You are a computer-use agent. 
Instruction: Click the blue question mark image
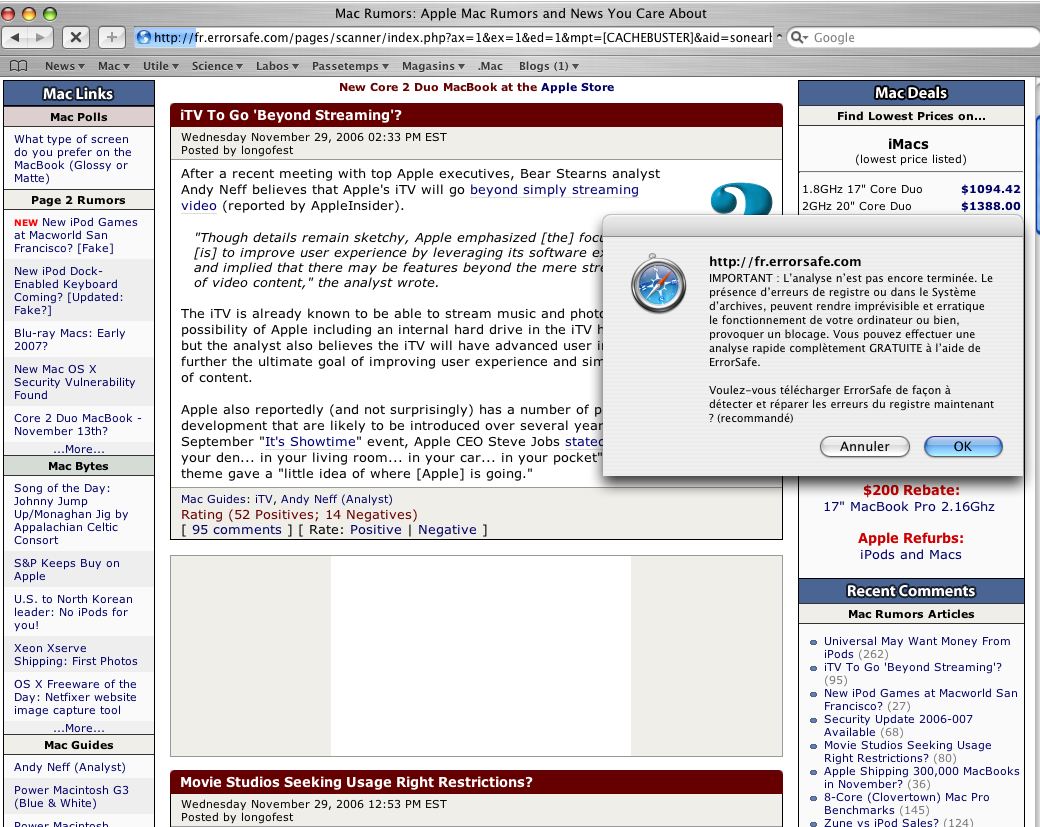coord(741,198)
